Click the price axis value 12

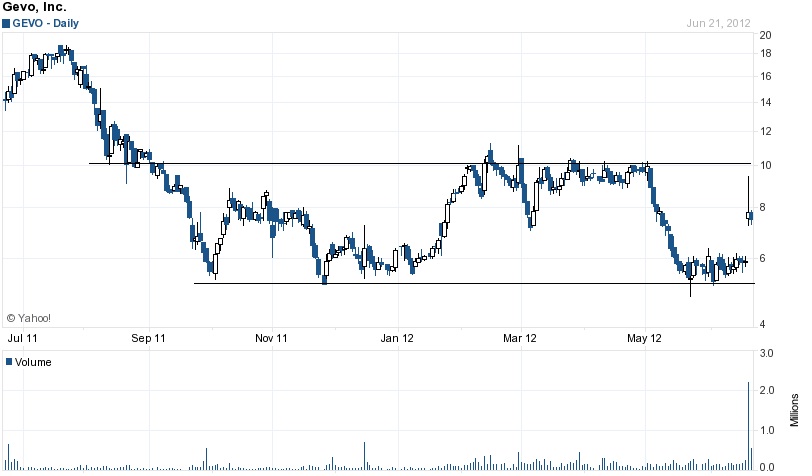click(765, 131)
